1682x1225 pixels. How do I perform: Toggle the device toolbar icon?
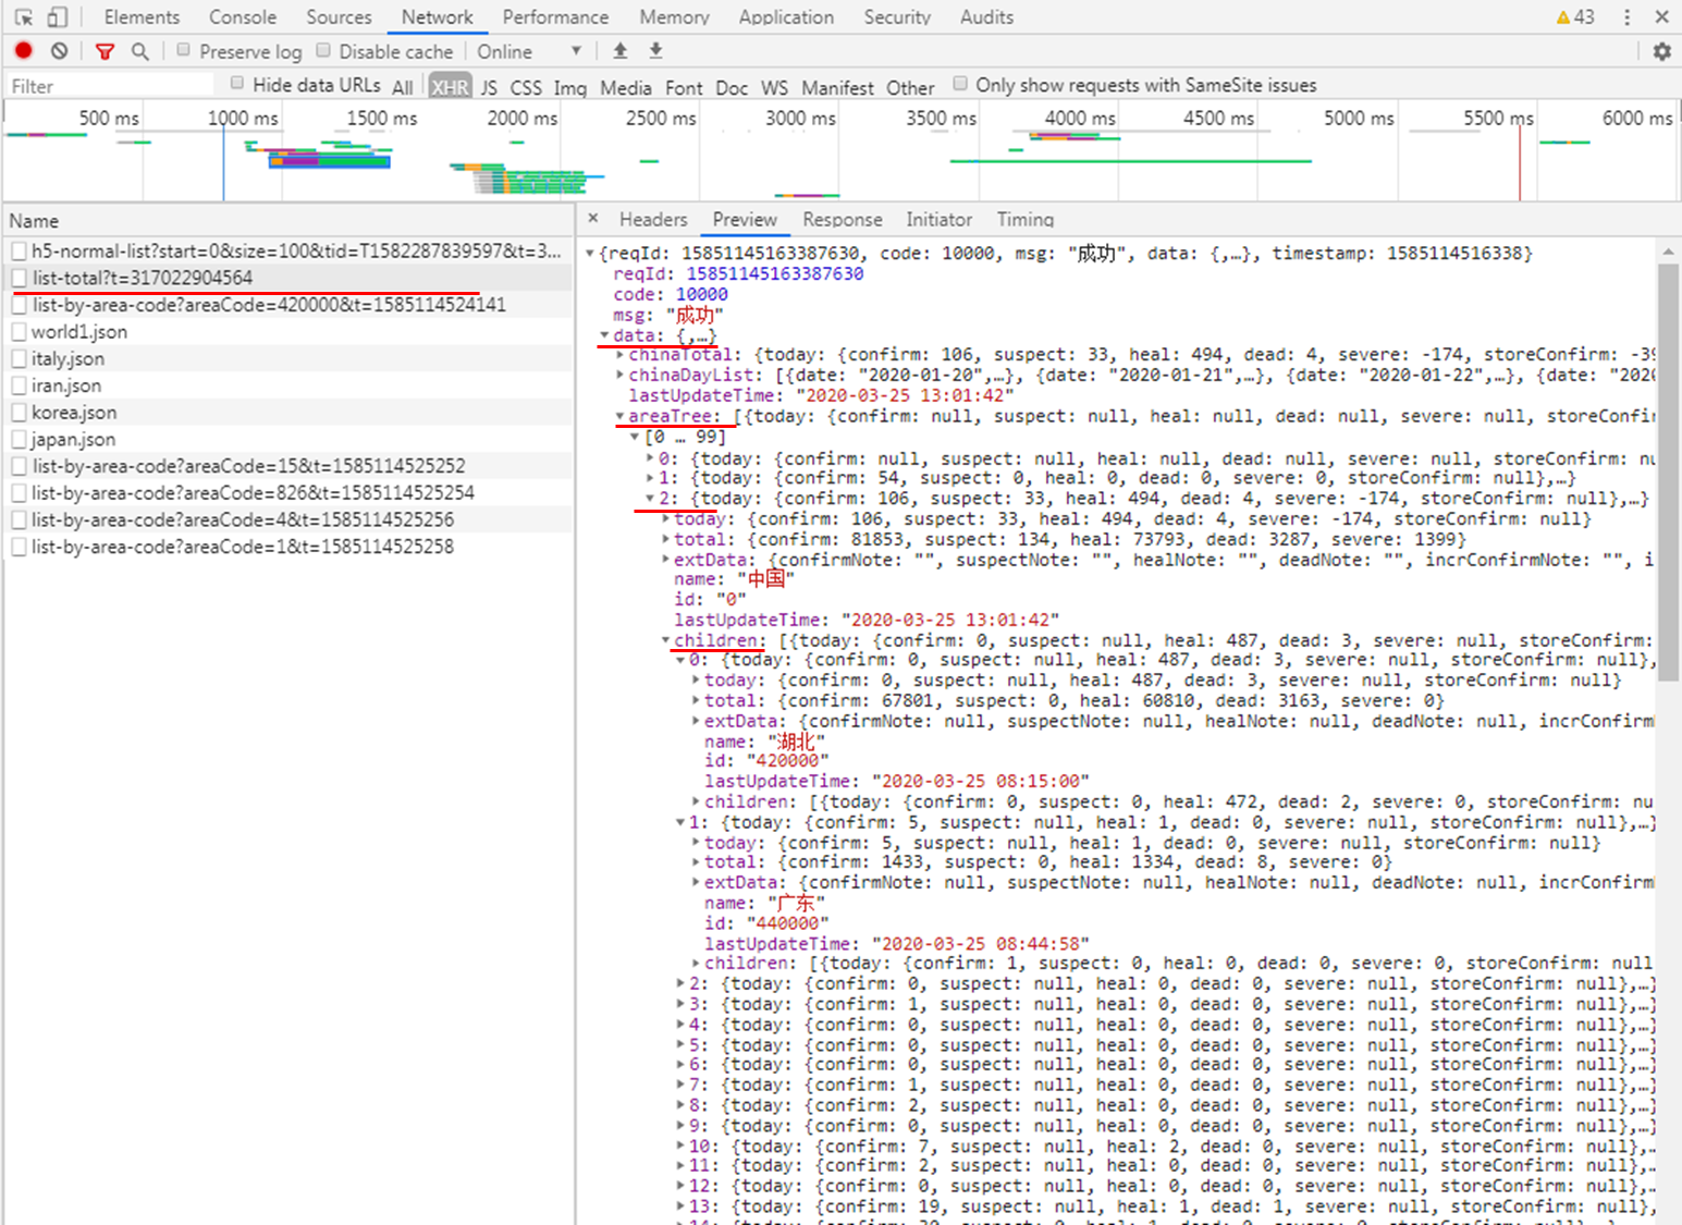(x=58, y=17)
